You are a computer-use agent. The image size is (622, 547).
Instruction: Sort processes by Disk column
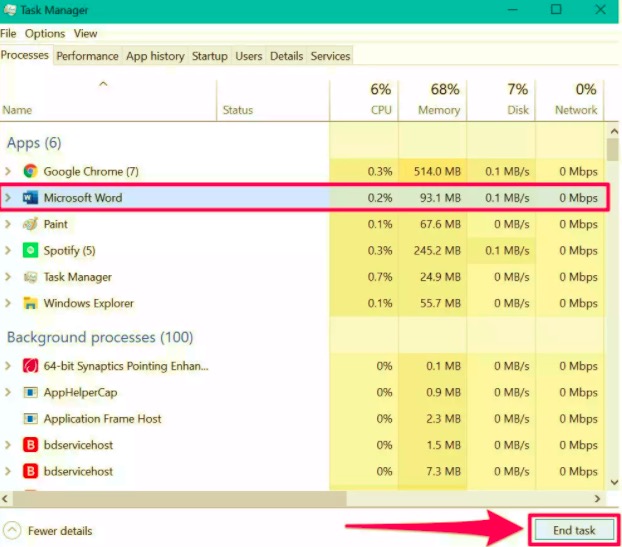click(x=501, y=100)
